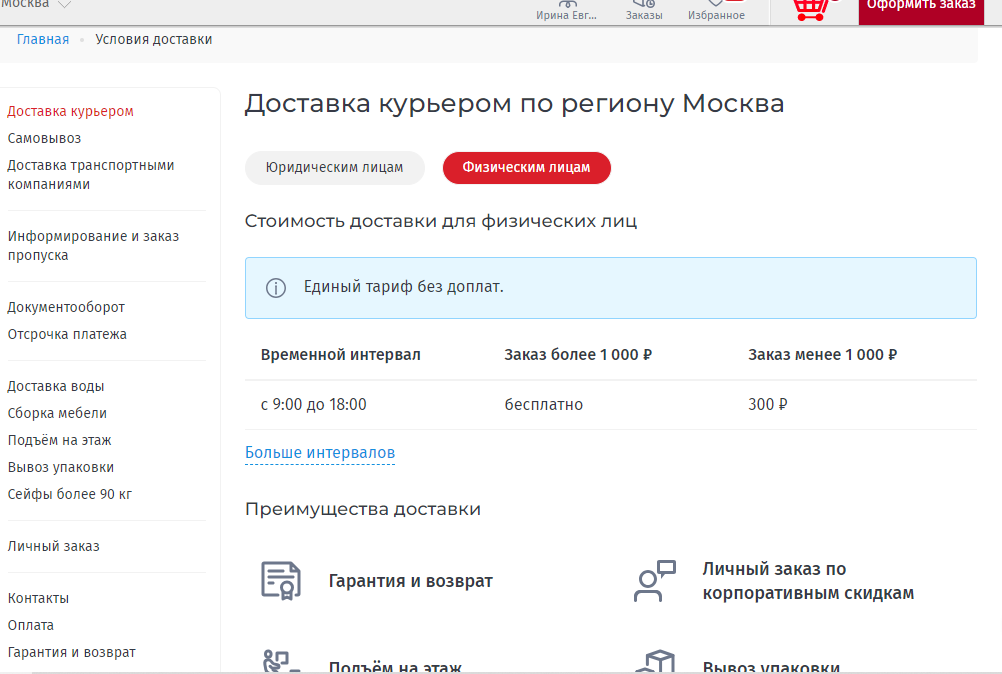This screenshot has height=674, width=1002.
Task: Click the 300 ₽ table cell
Action: coord(767,404)
